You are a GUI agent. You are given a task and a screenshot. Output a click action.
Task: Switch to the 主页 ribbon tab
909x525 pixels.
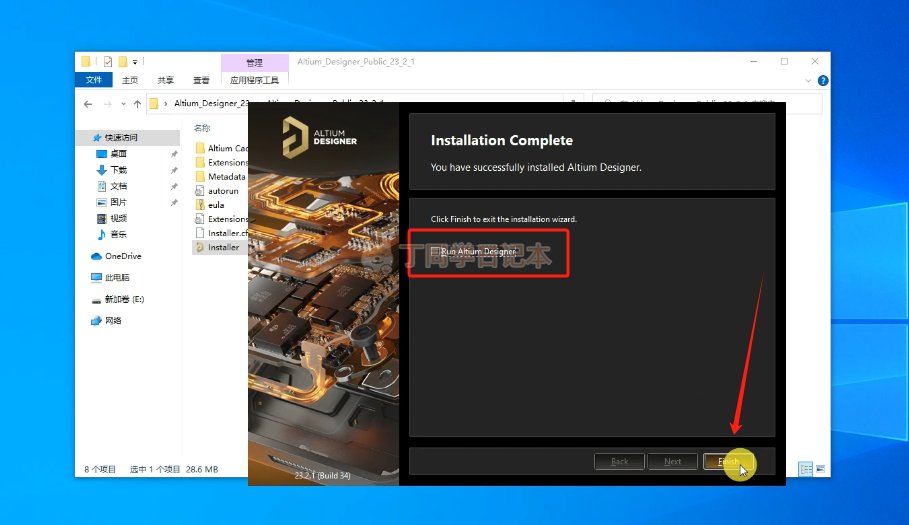(130, 80)
